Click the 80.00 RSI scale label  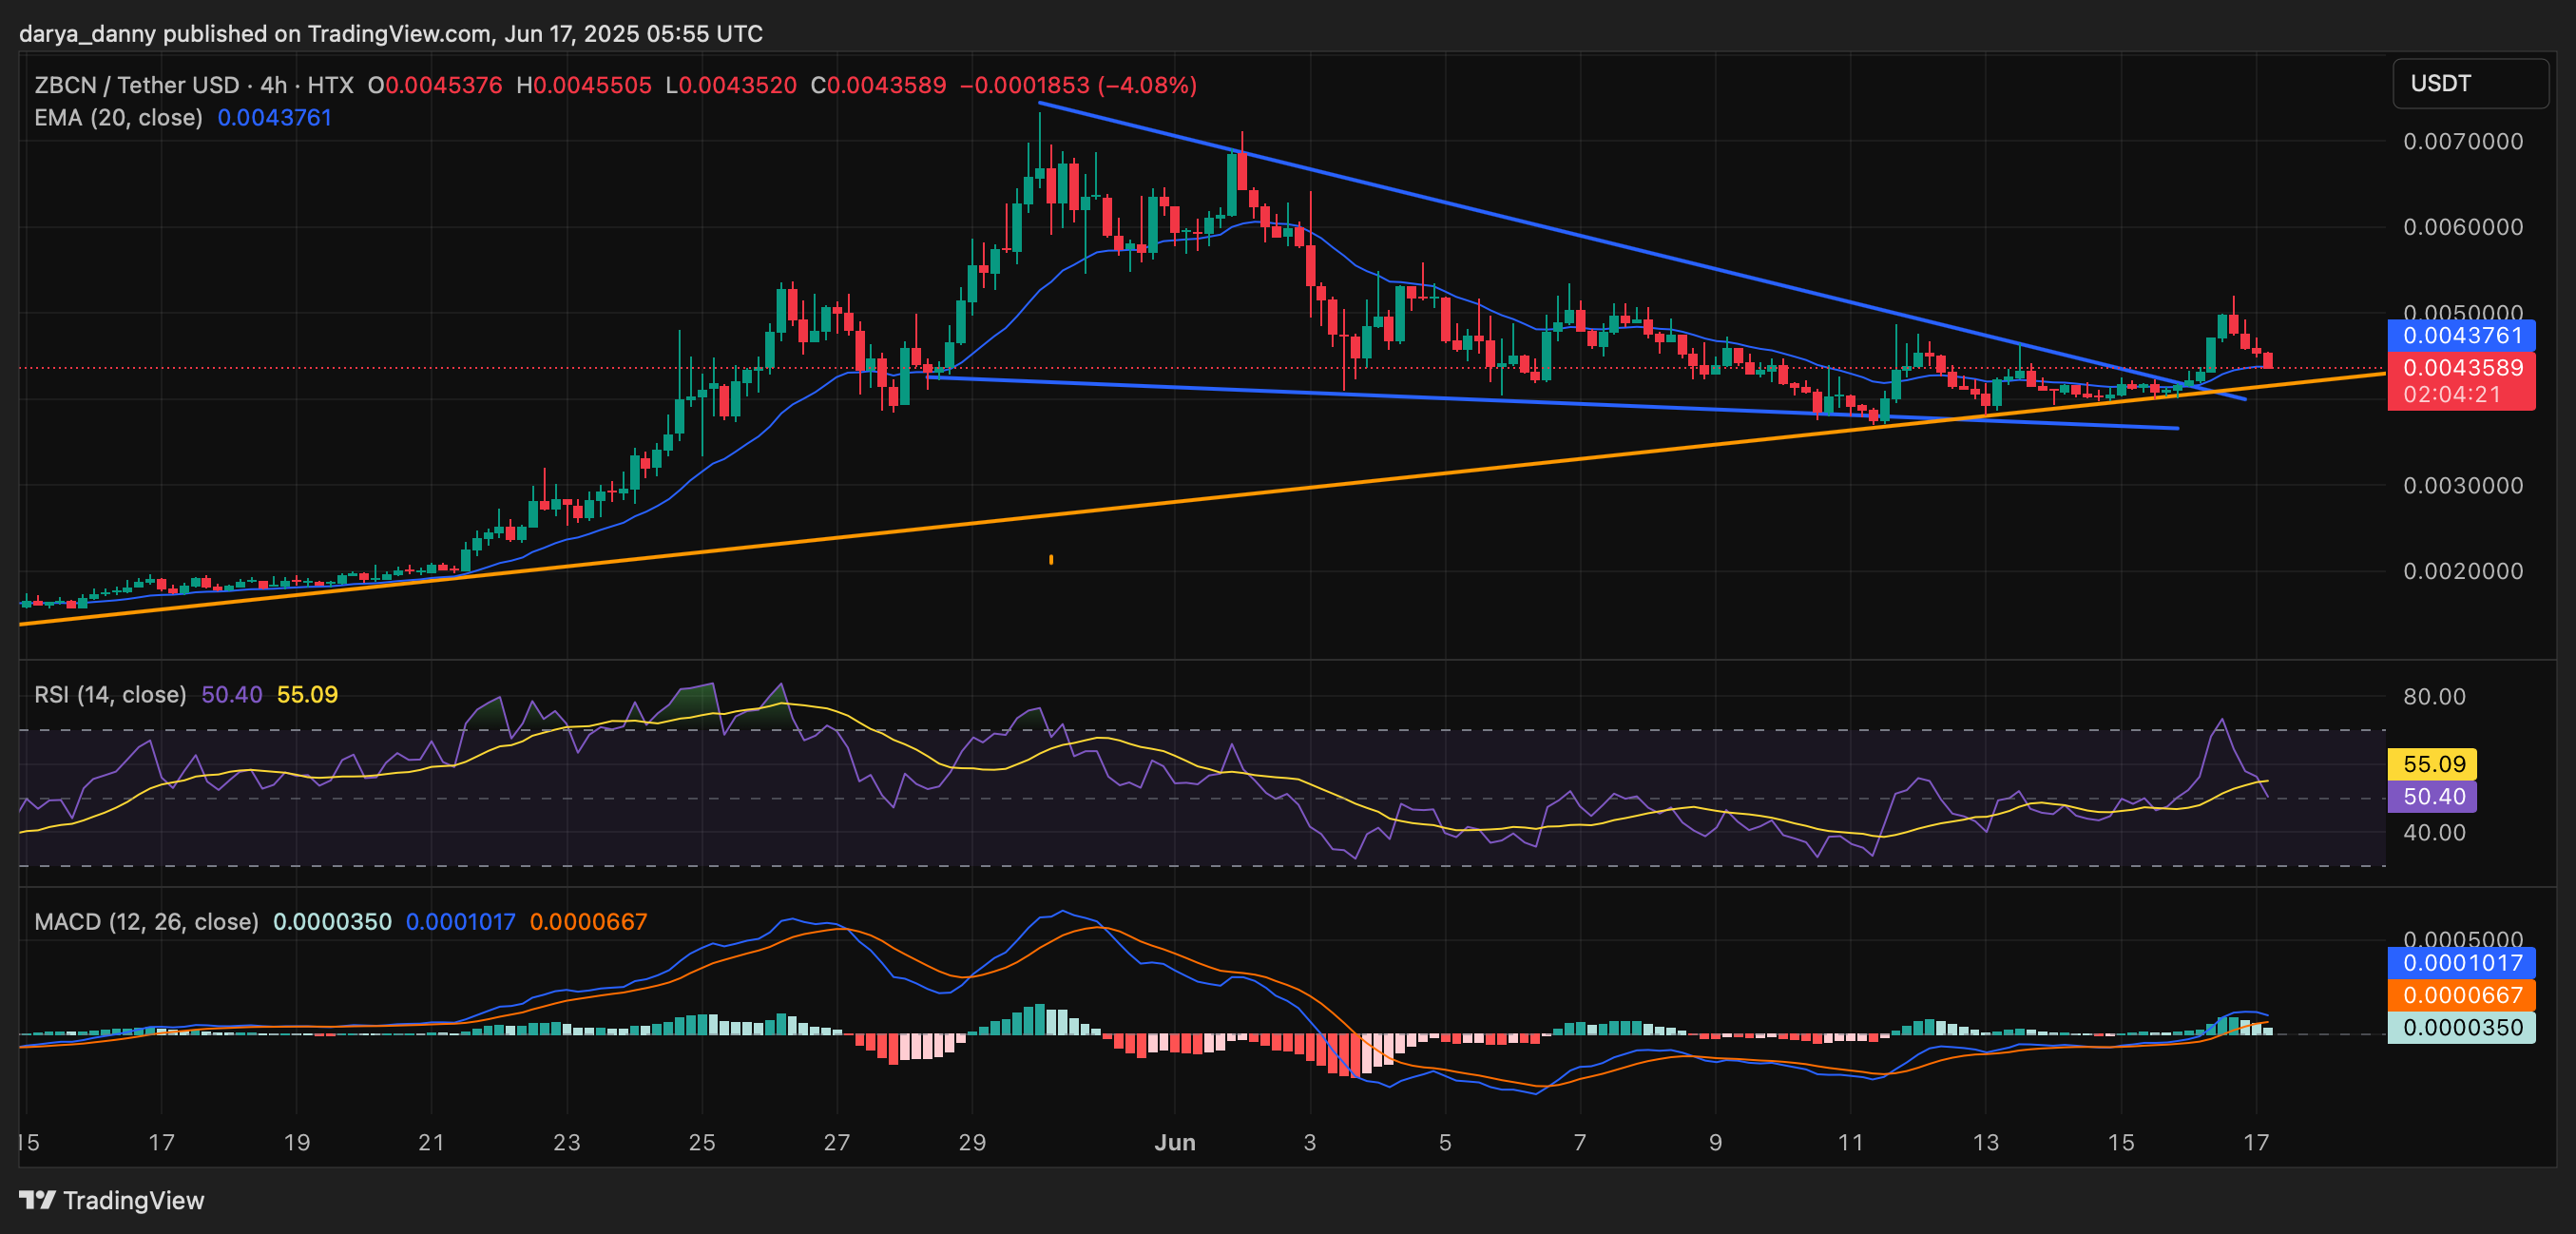point(2433,696)
